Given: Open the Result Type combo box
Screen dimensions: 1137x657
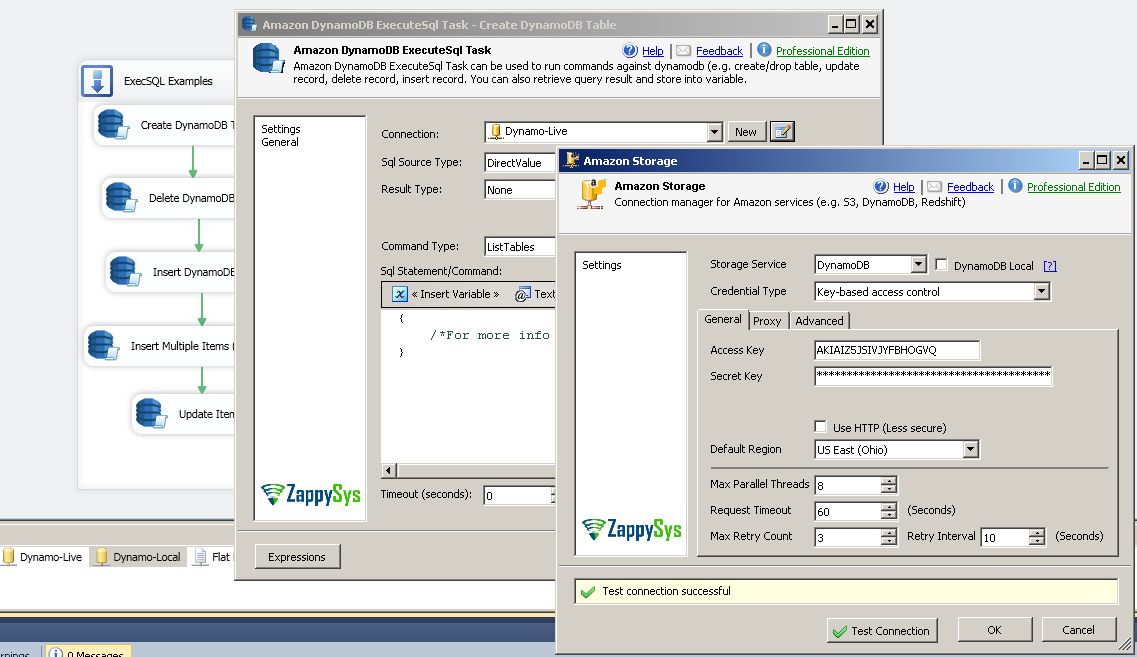Looking at the screenshot, I should point(521,189).
